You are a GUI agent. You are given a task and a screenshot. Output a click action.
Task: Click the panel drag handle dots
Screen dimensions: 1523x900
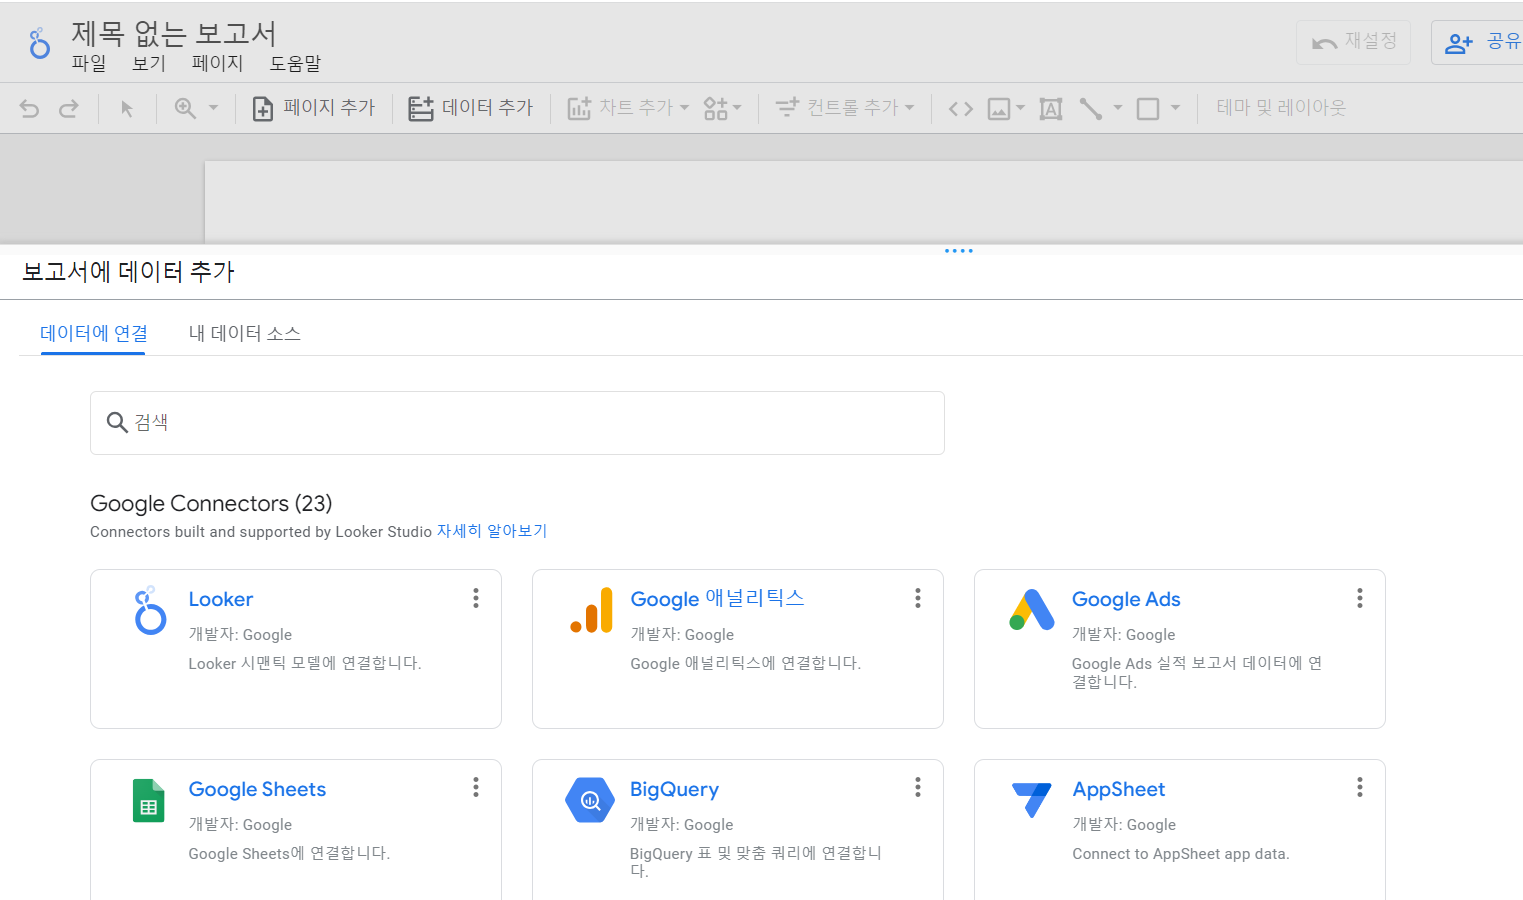(959, 251)
